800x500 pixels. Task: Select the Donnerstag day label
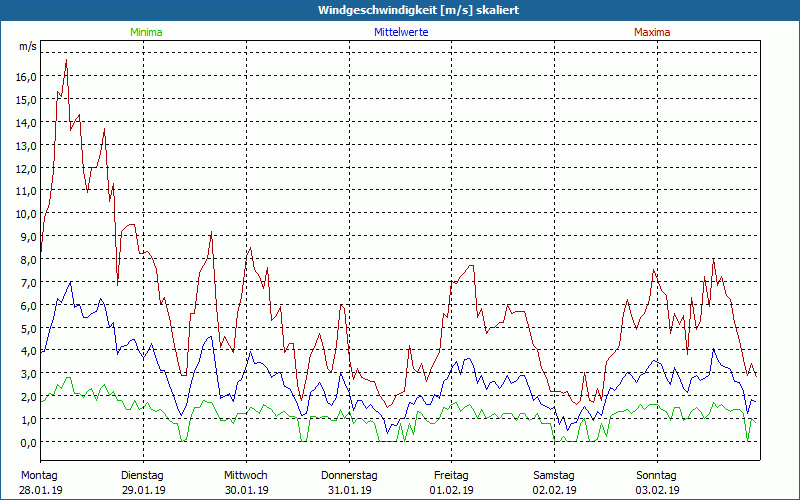349,475
